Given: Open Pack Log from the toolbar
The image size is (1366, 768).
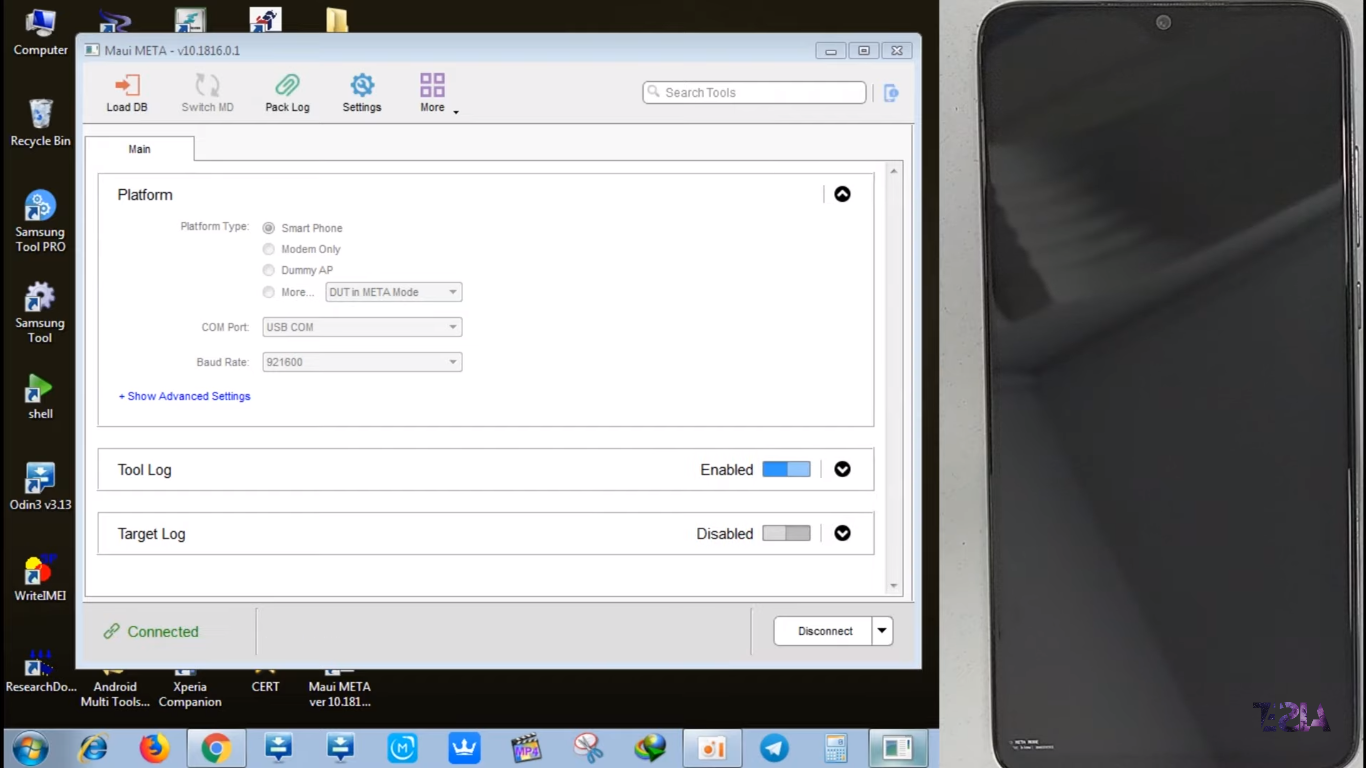Looking at the screenshot, I should click(287, 93).
